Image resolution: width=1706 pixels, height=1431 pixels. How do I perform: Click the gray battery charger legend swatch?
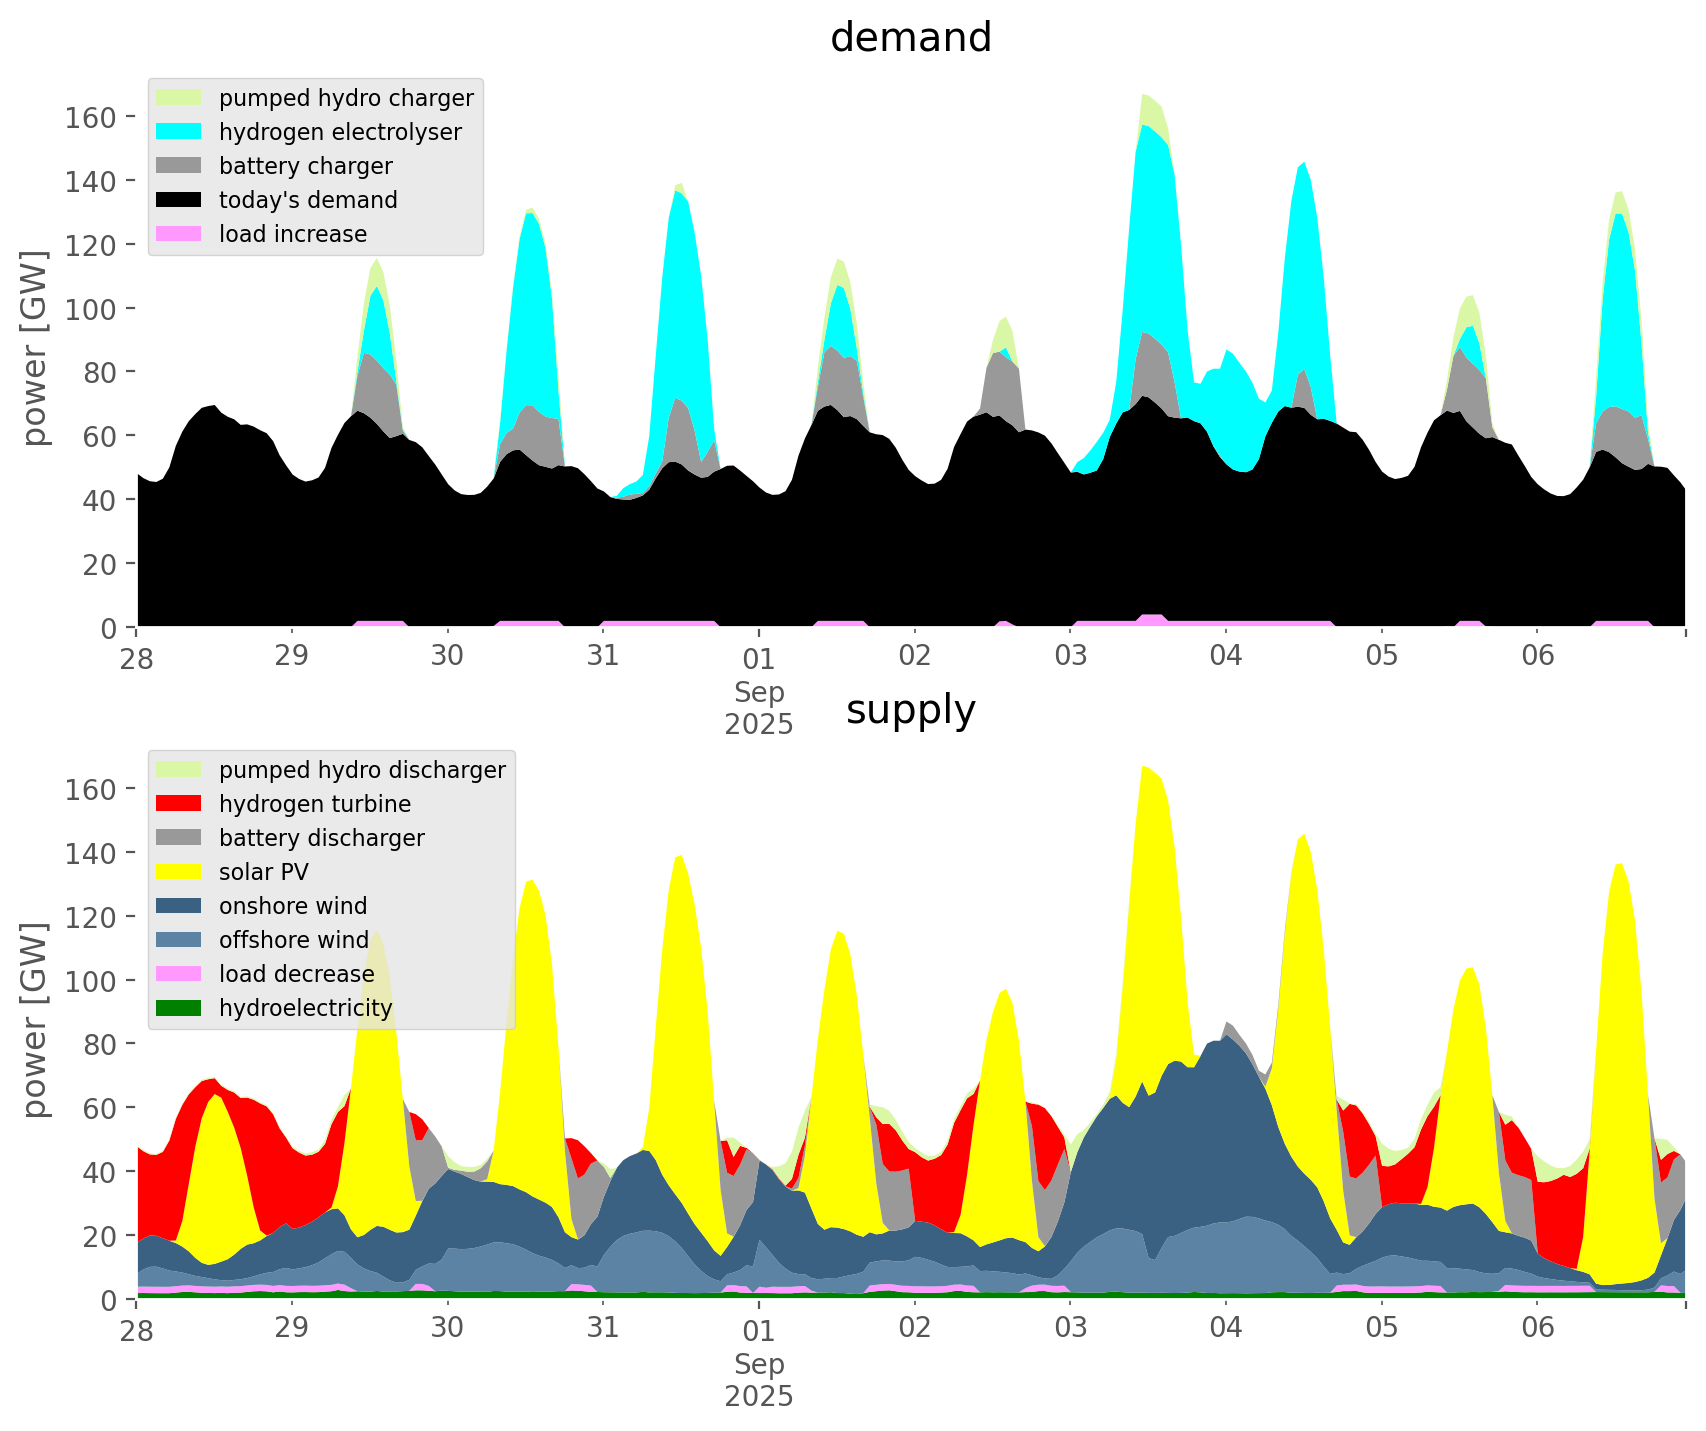tap(180, 166)
